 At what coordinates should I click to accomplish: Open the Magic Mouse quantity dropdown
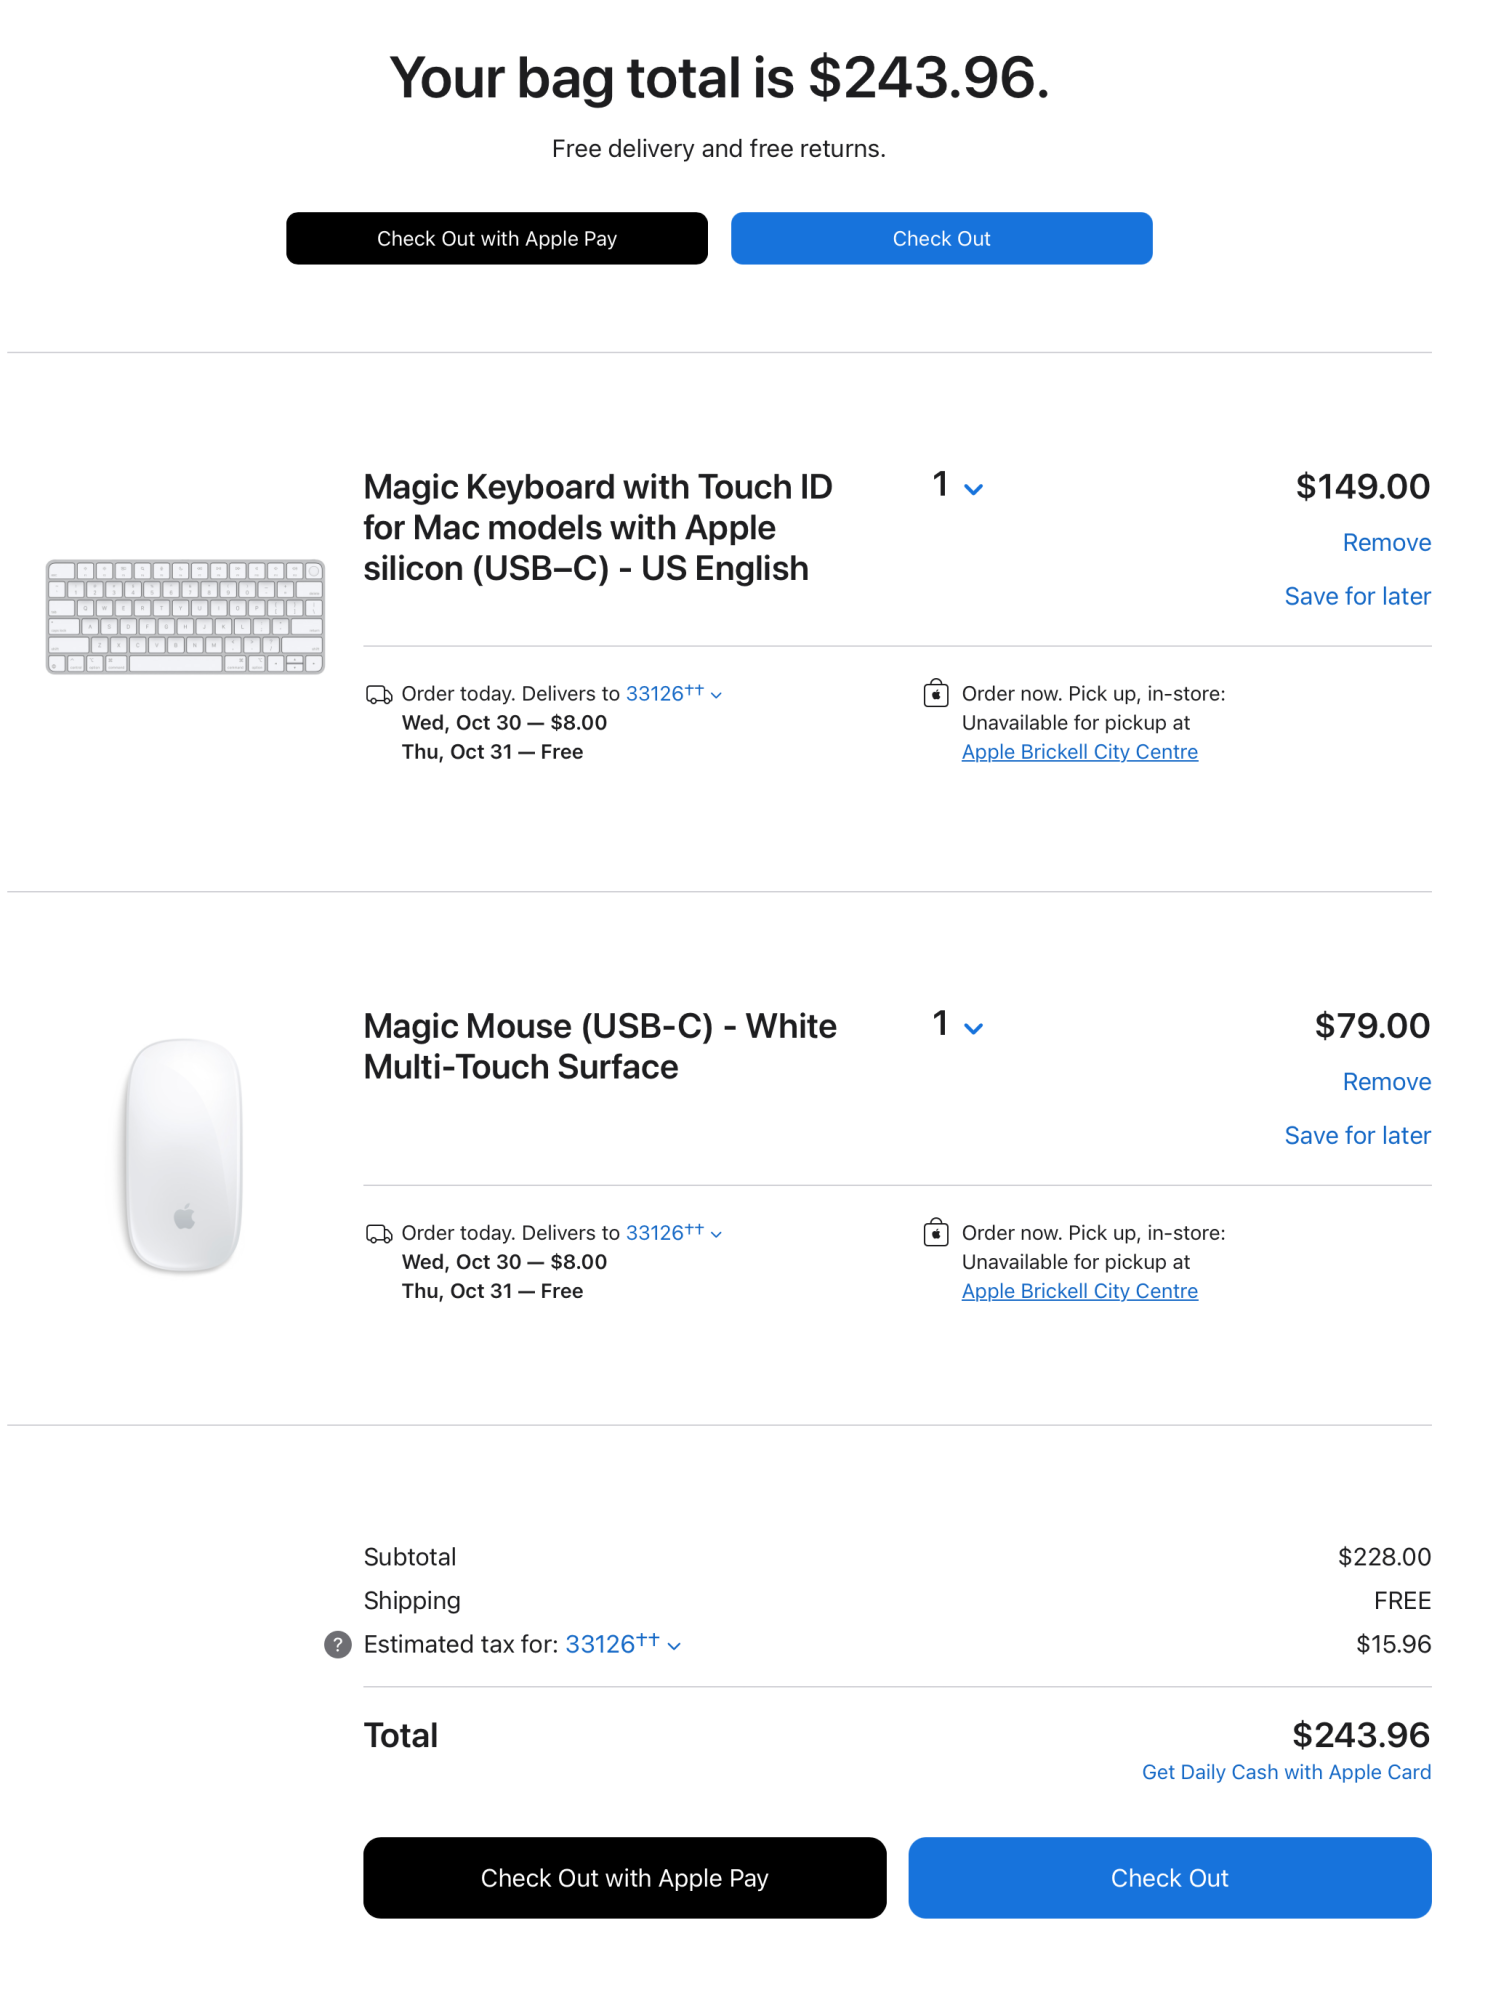[x=957, y=1026]
